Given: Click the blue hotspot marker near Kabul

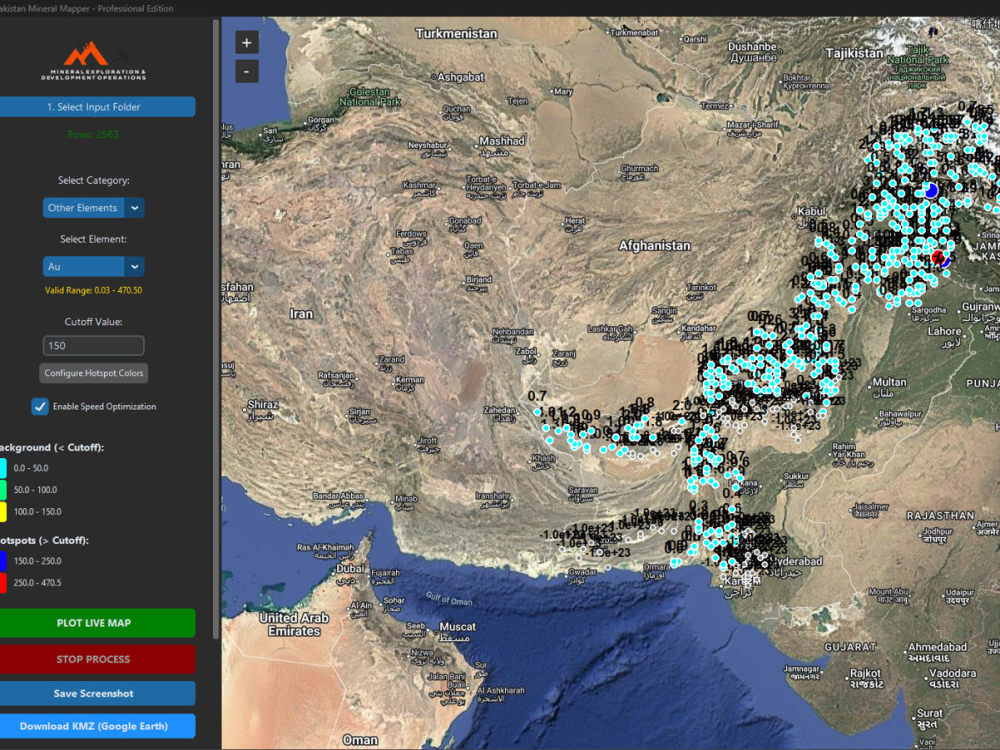Looking at the screenshot, I should (x=931, y=190).
